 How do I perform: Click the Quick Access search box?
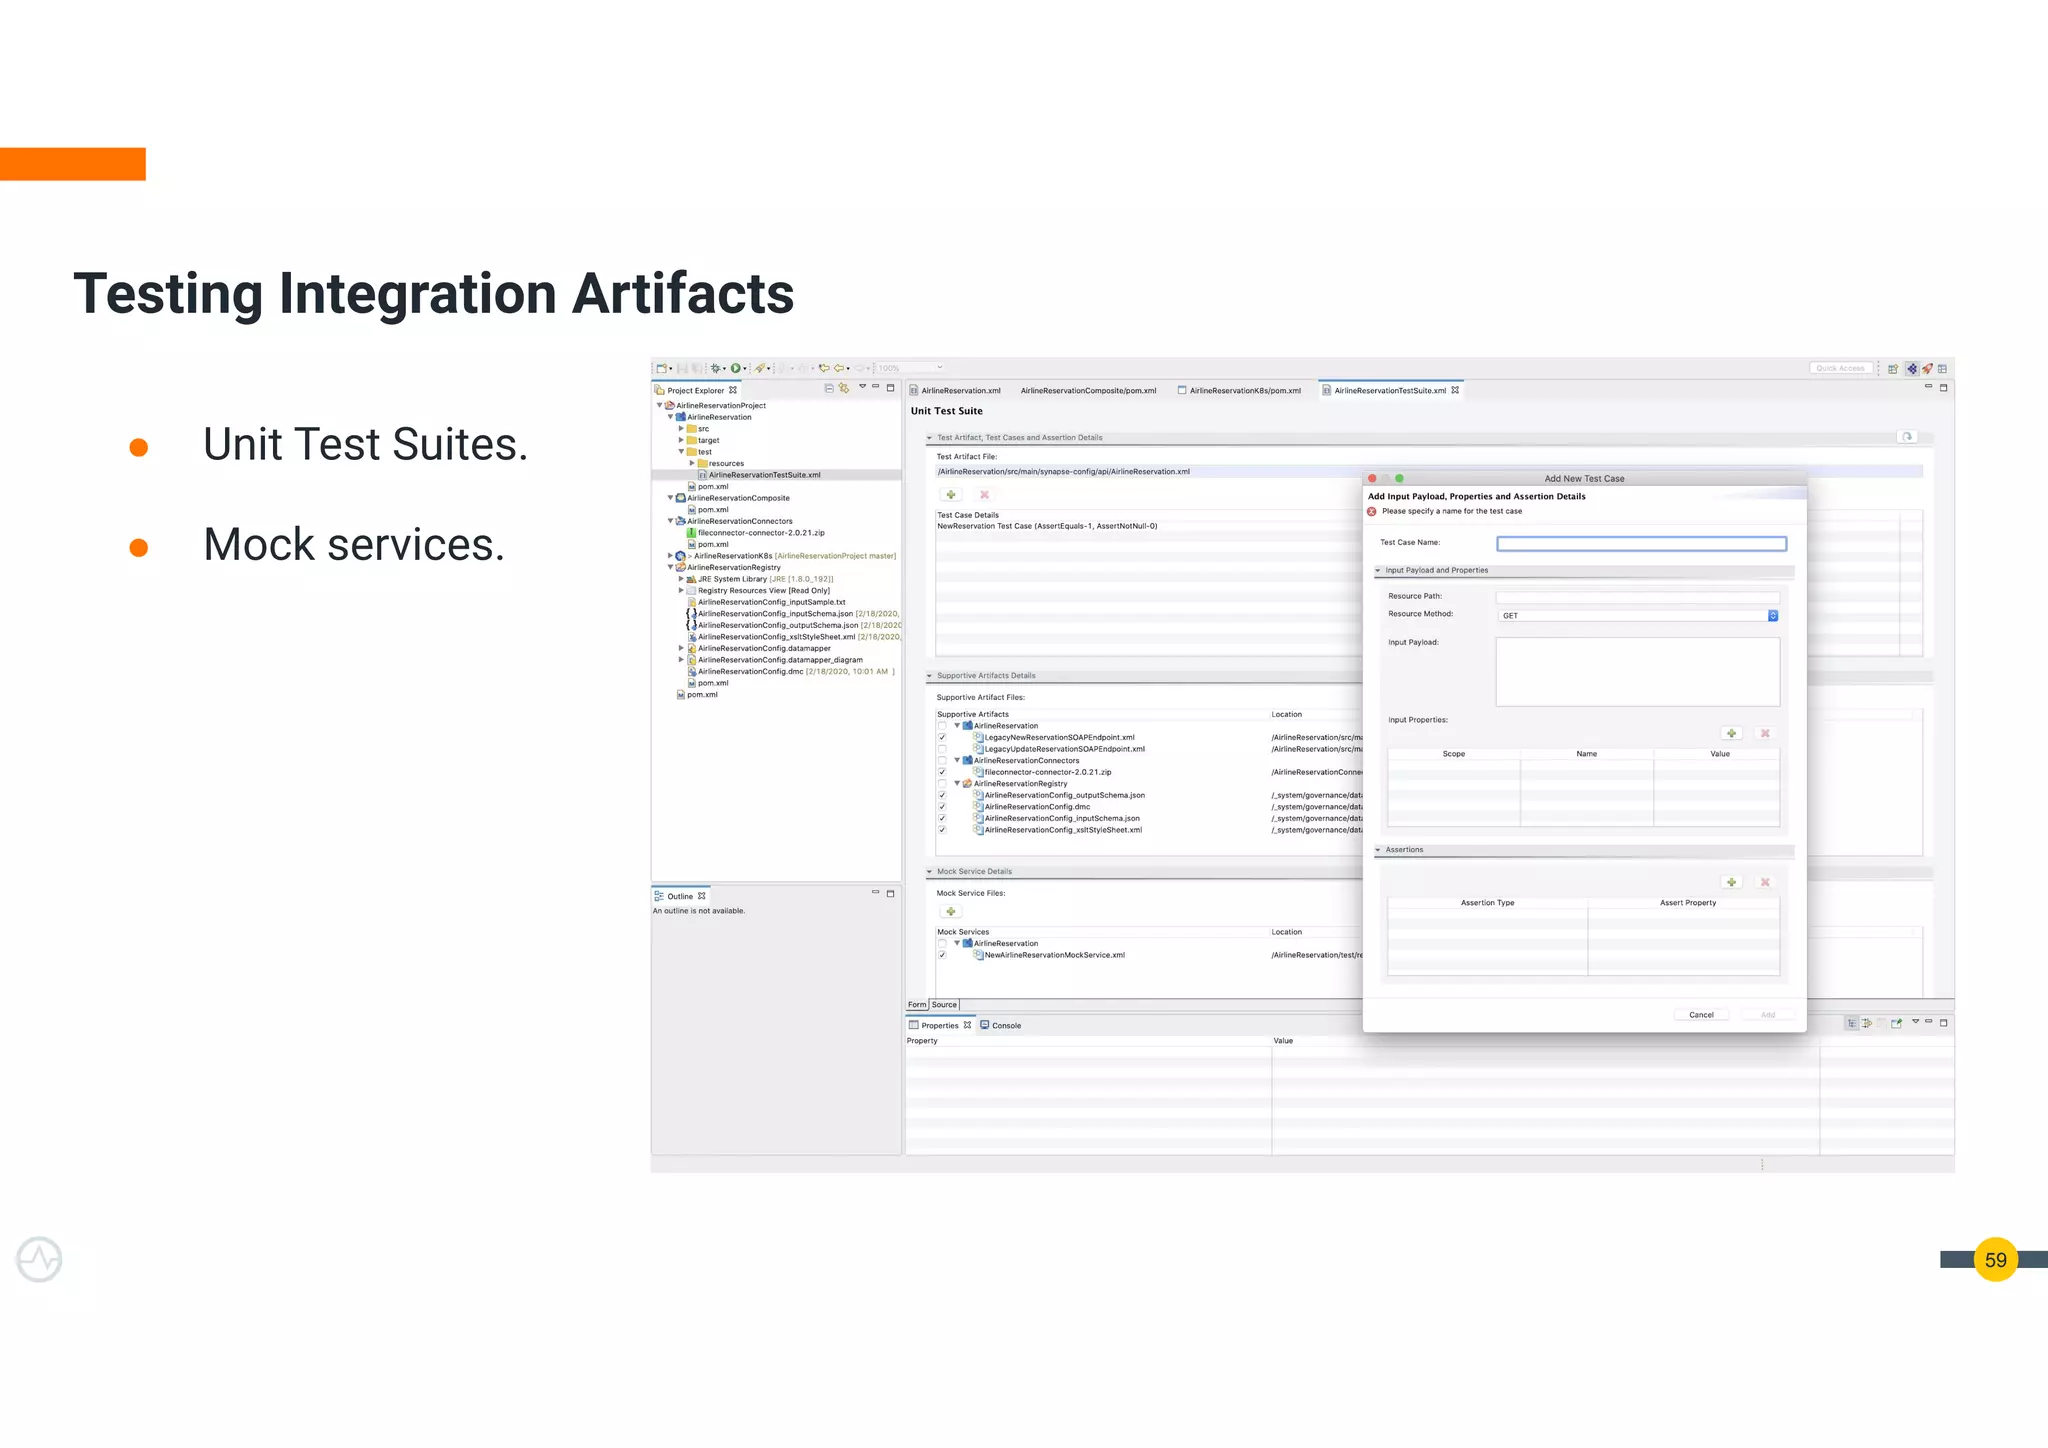1840,369
